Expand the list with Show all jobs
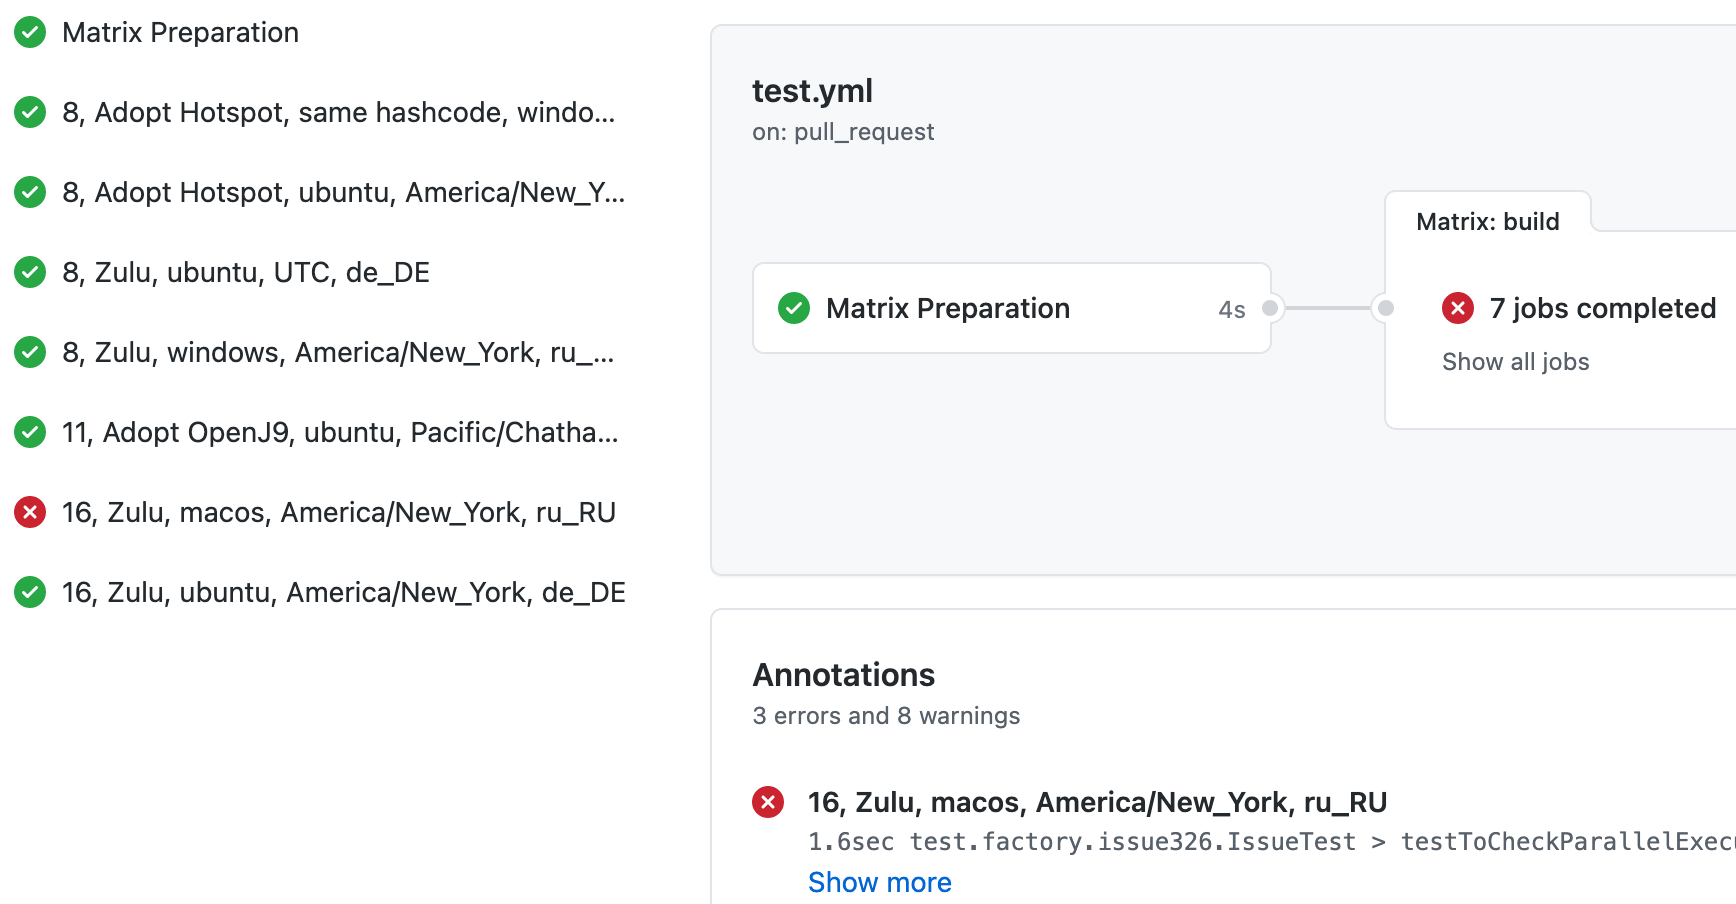The image size is (1736, 904). coord(1515,362)
